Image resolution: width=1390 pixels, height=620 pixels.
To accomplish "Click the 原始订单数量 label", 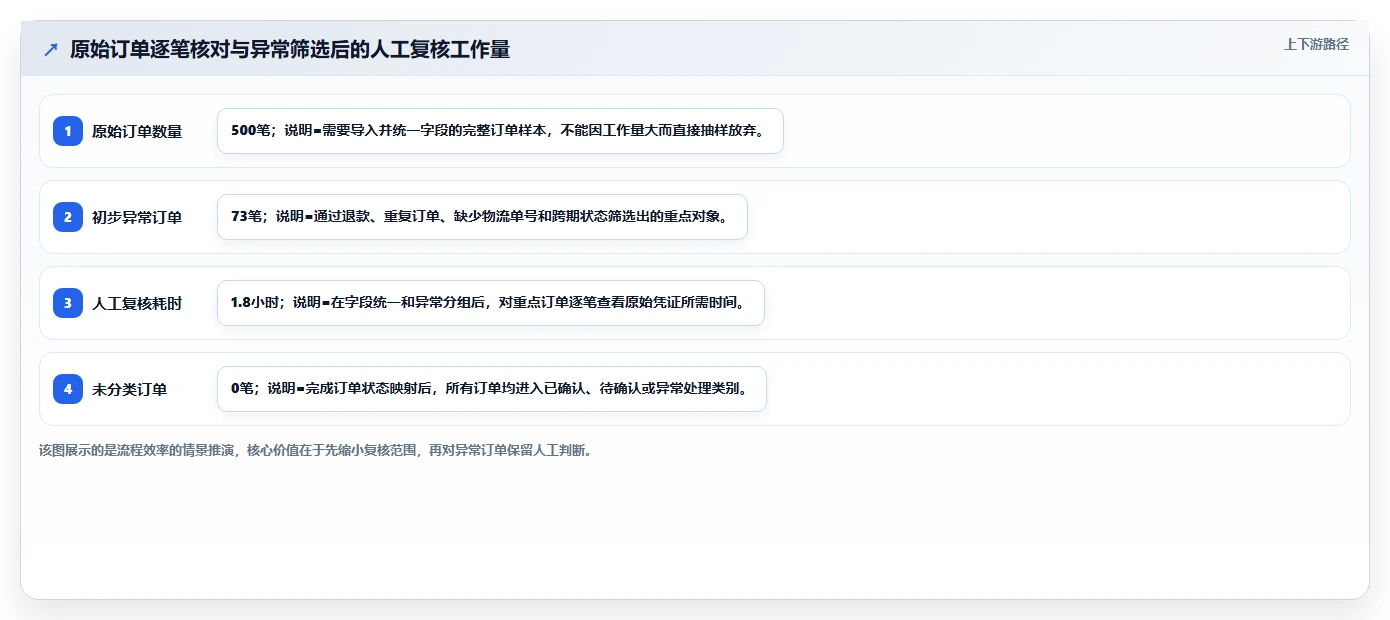I will [x=137, y=131].
